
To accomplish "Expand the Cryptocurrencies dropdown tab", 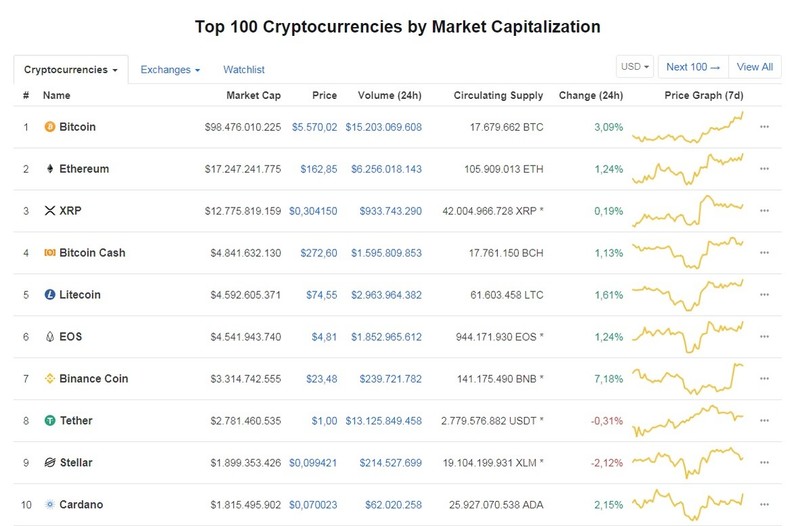I will click(x=71, y=69).
